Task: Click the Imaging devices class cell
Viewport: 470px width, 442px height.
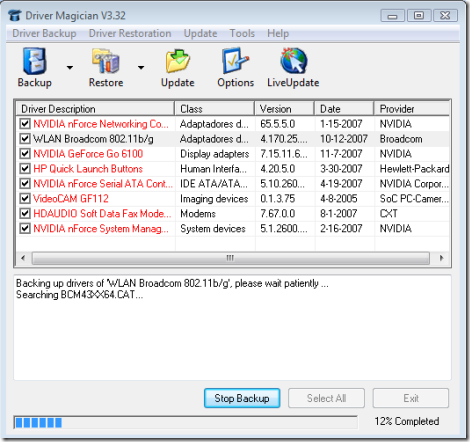Action: tap(214, 199)
